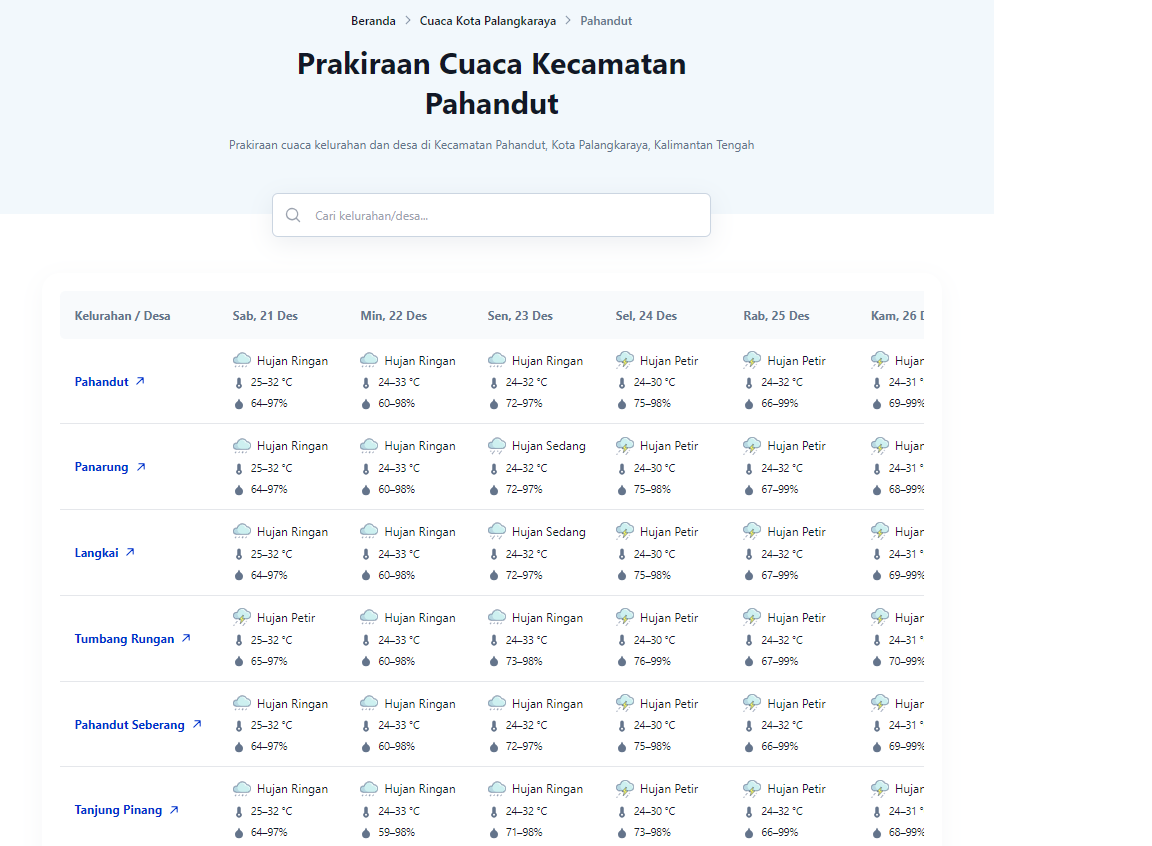
Task: Click arrow icon next to Panarung
Action: (x=141, y=466)
